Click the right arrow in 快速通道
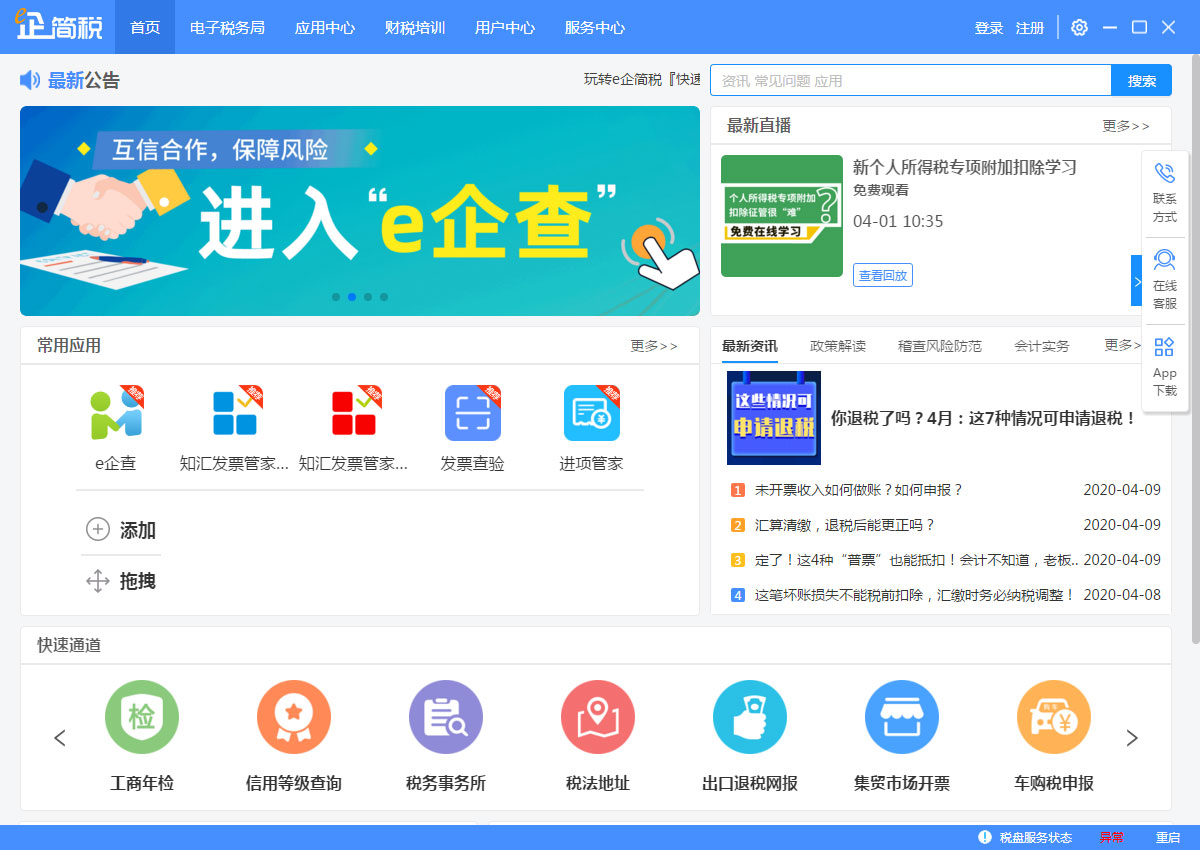 click(x=1133, y=738)
